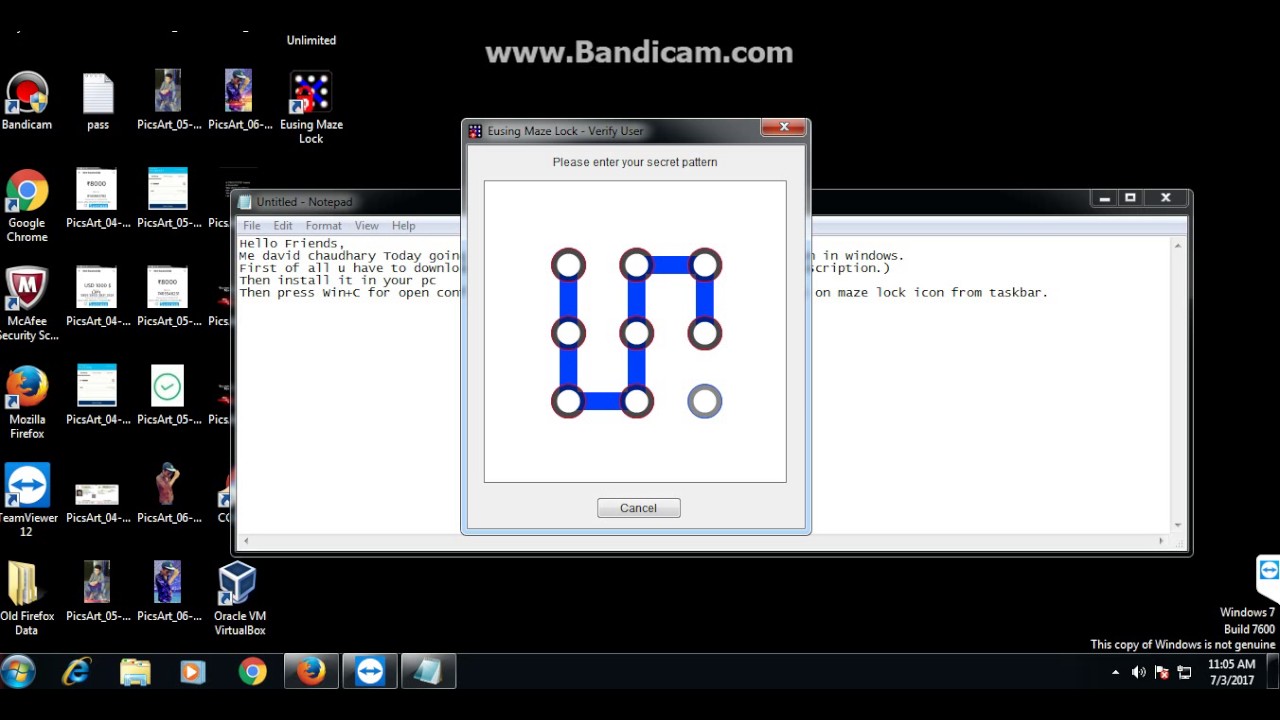Open the Edit menu in Notepad

283,226
